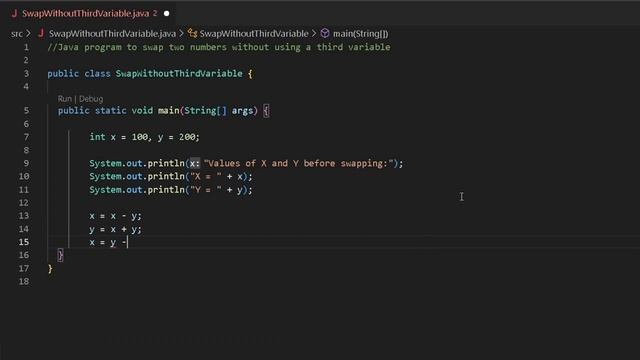The height and width of the screenshot is (360, 640).
Task: Open the SwapWithoutThirdVariable.java file breadcrumb
Action: tap(112, 34)
